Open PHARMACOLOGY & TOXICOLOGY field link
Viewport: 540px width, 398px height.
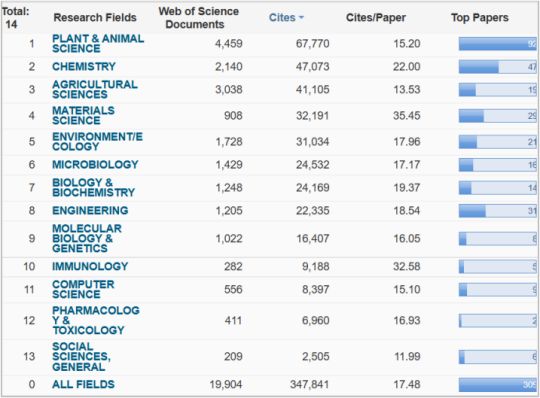tap(96, 320)
